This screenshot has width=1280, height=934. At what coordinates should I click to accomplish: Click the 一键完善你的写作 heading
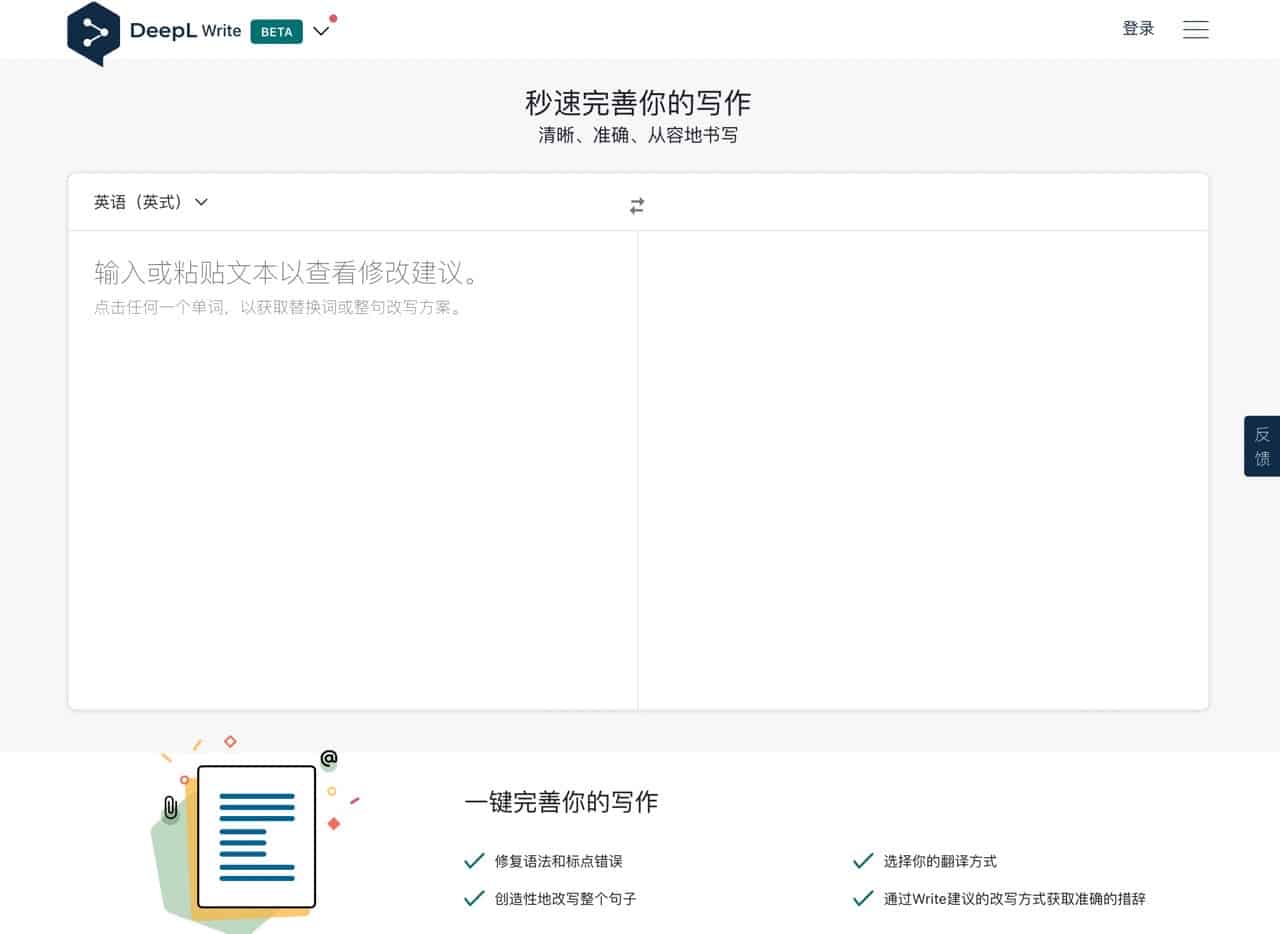[561, 801]
